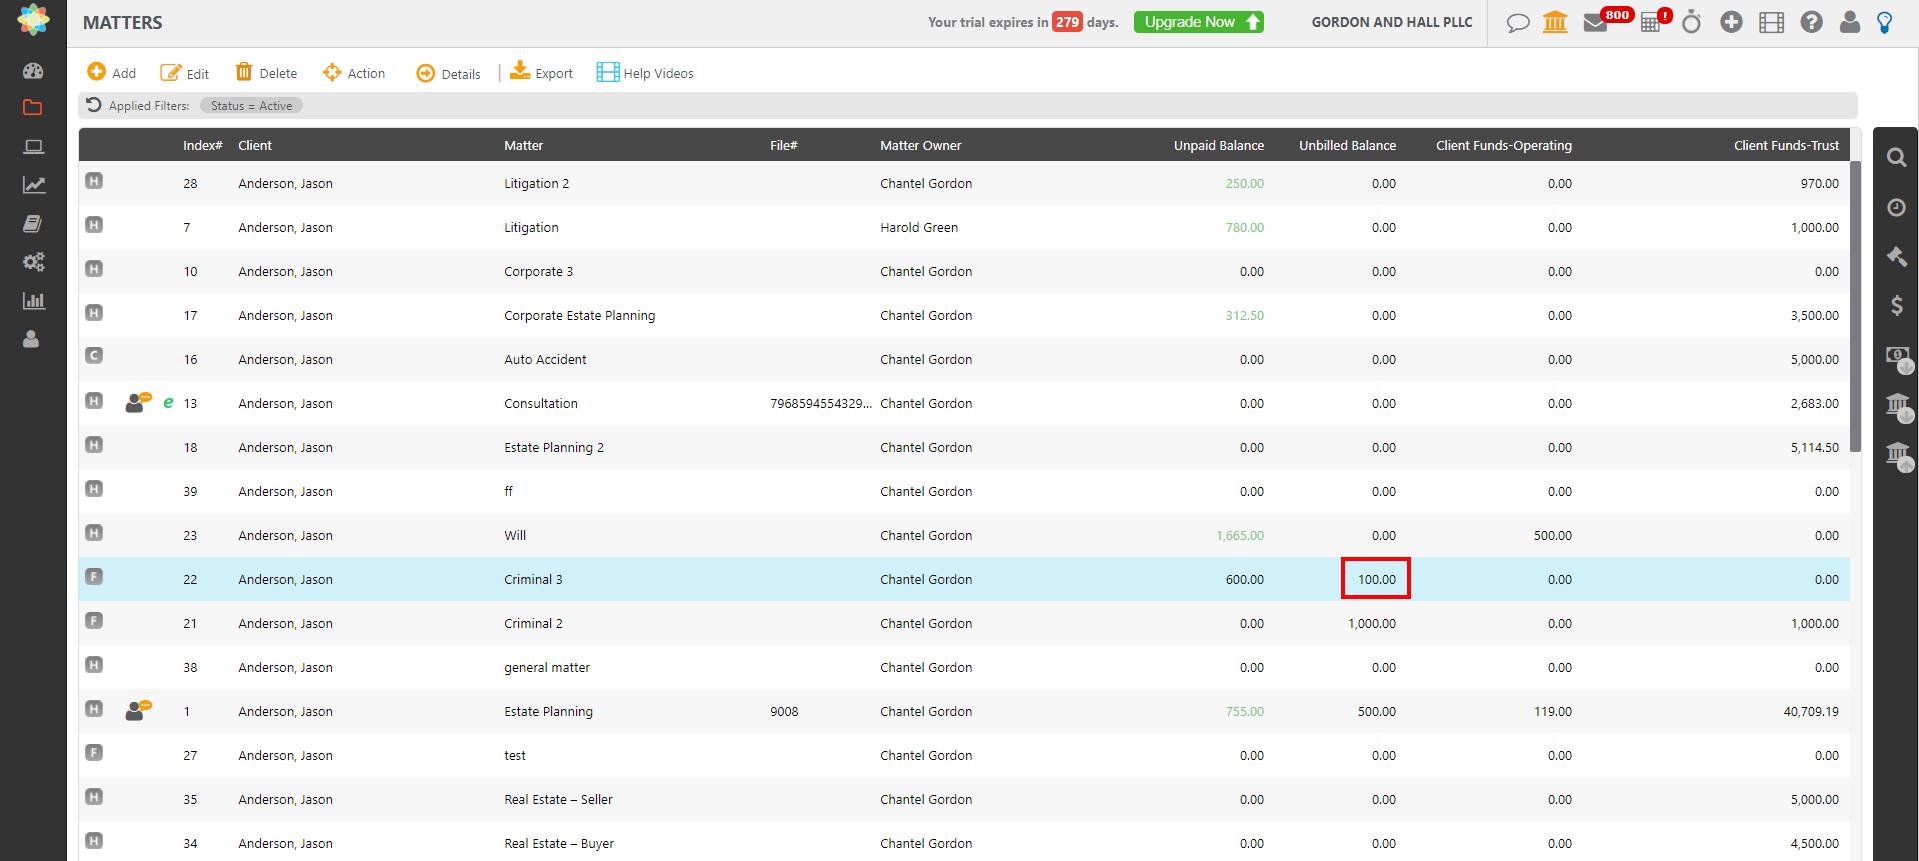Click the plus circle quick-add icon in header
1919x861 pixels.
[1731, 22]
